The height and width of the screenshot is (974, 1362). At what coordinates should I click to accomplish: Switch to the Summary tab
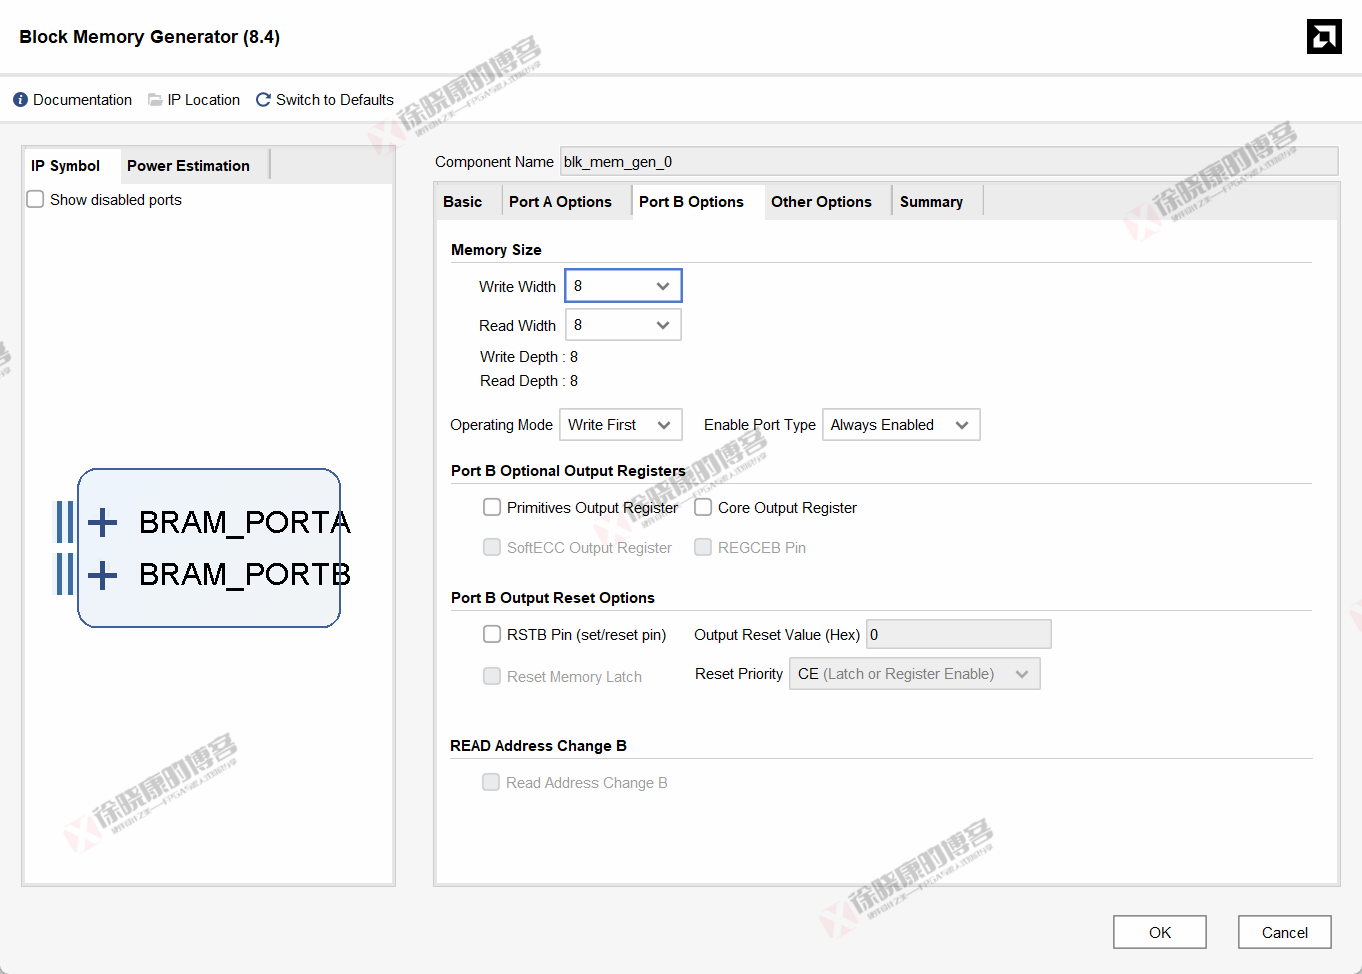pyautogui.click(x=930, y=201)
